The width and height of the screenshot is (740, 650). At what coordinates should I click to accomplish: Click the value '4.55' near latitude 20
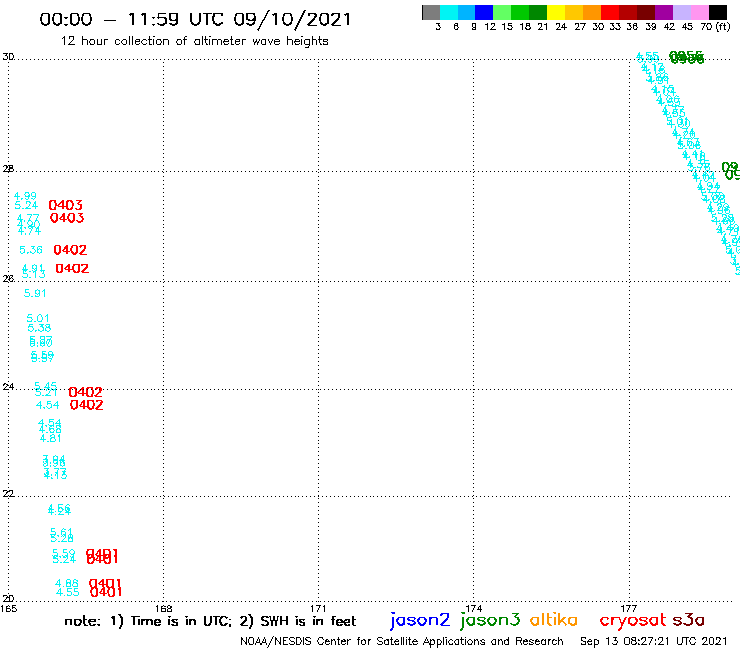tap(67, 592)
